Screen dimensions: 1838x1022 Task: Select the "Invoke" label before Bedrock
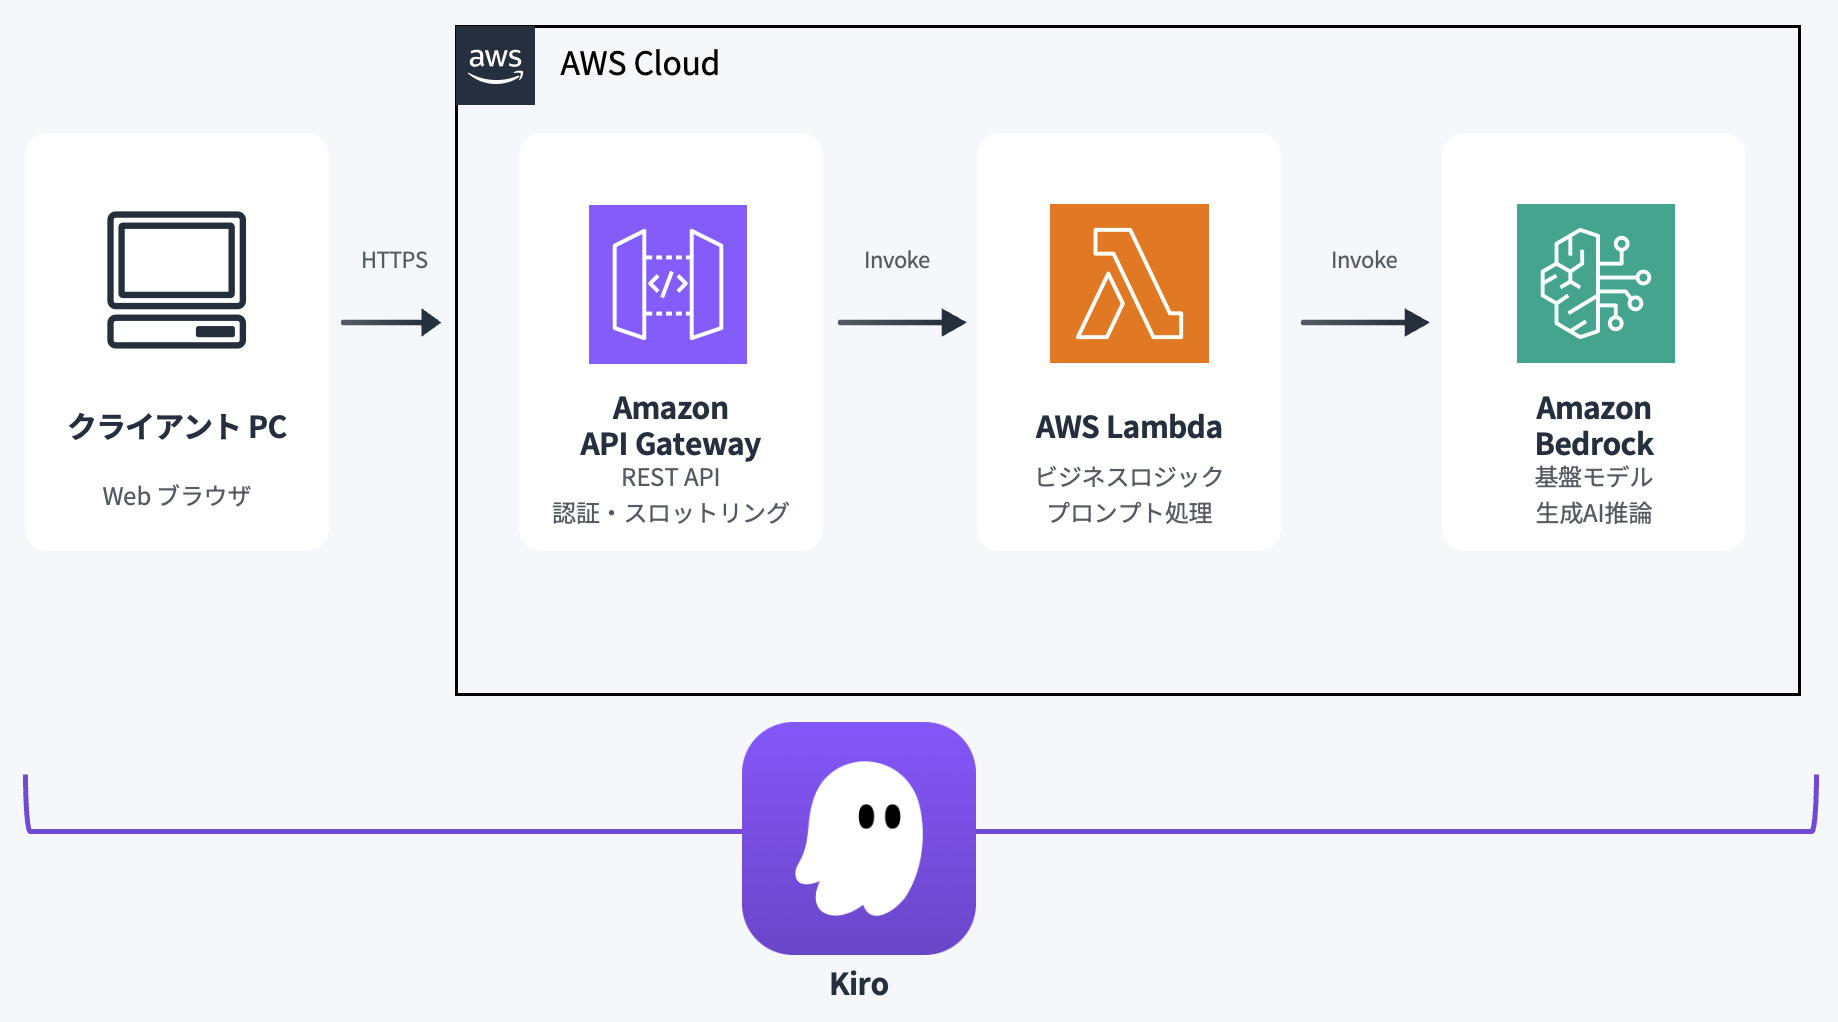click(1364, 260)
